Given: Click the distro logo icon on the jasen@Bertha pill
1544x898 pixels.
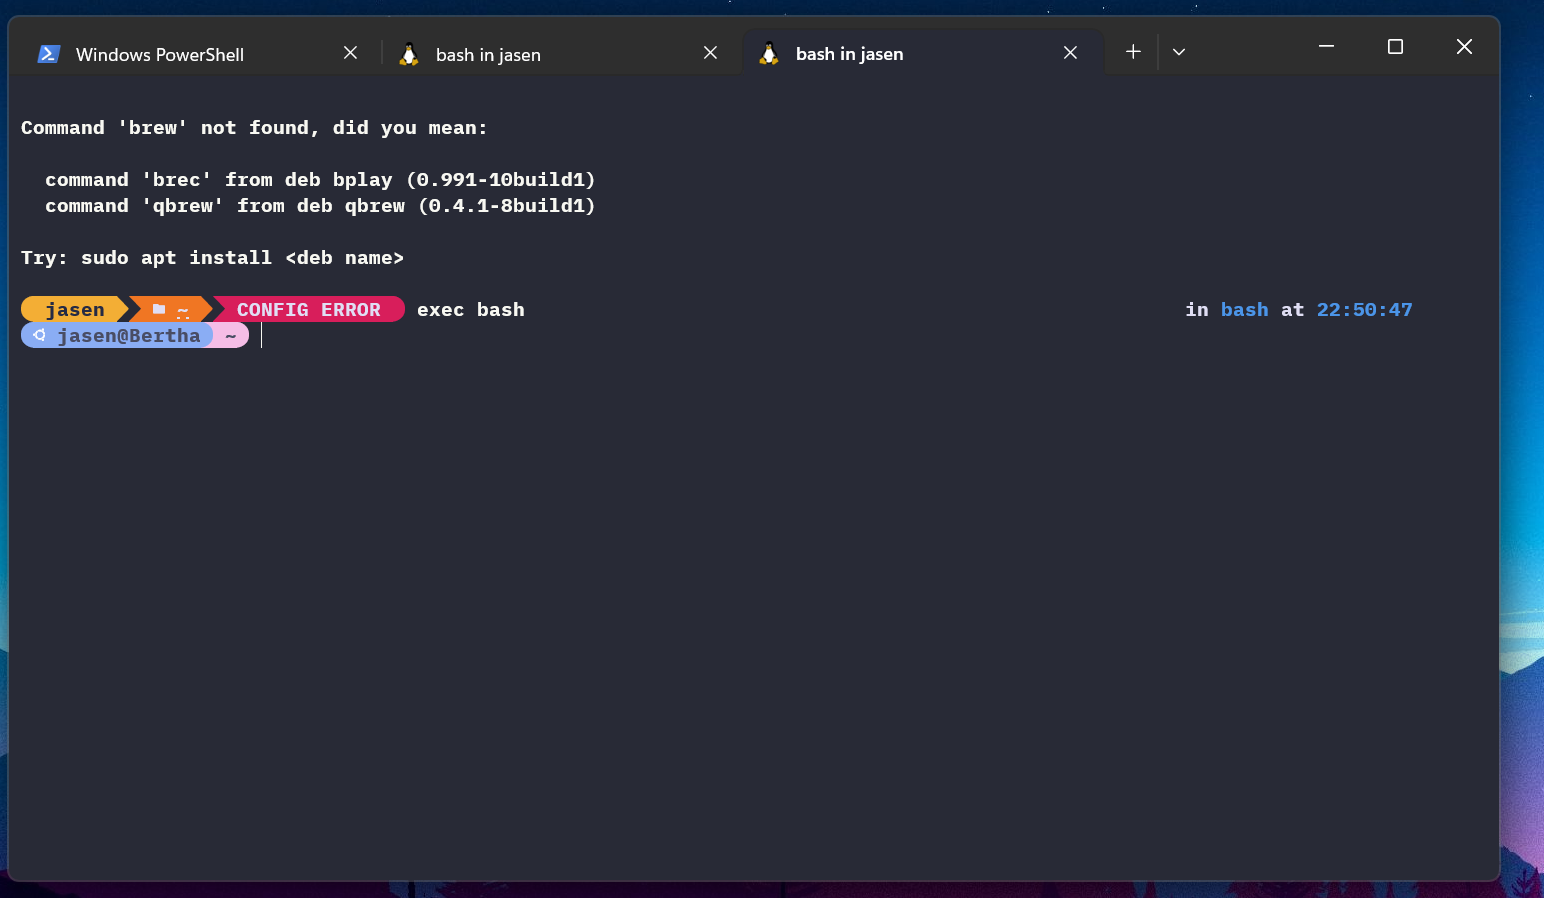Looking at the screenshot, I should point(38,334).
